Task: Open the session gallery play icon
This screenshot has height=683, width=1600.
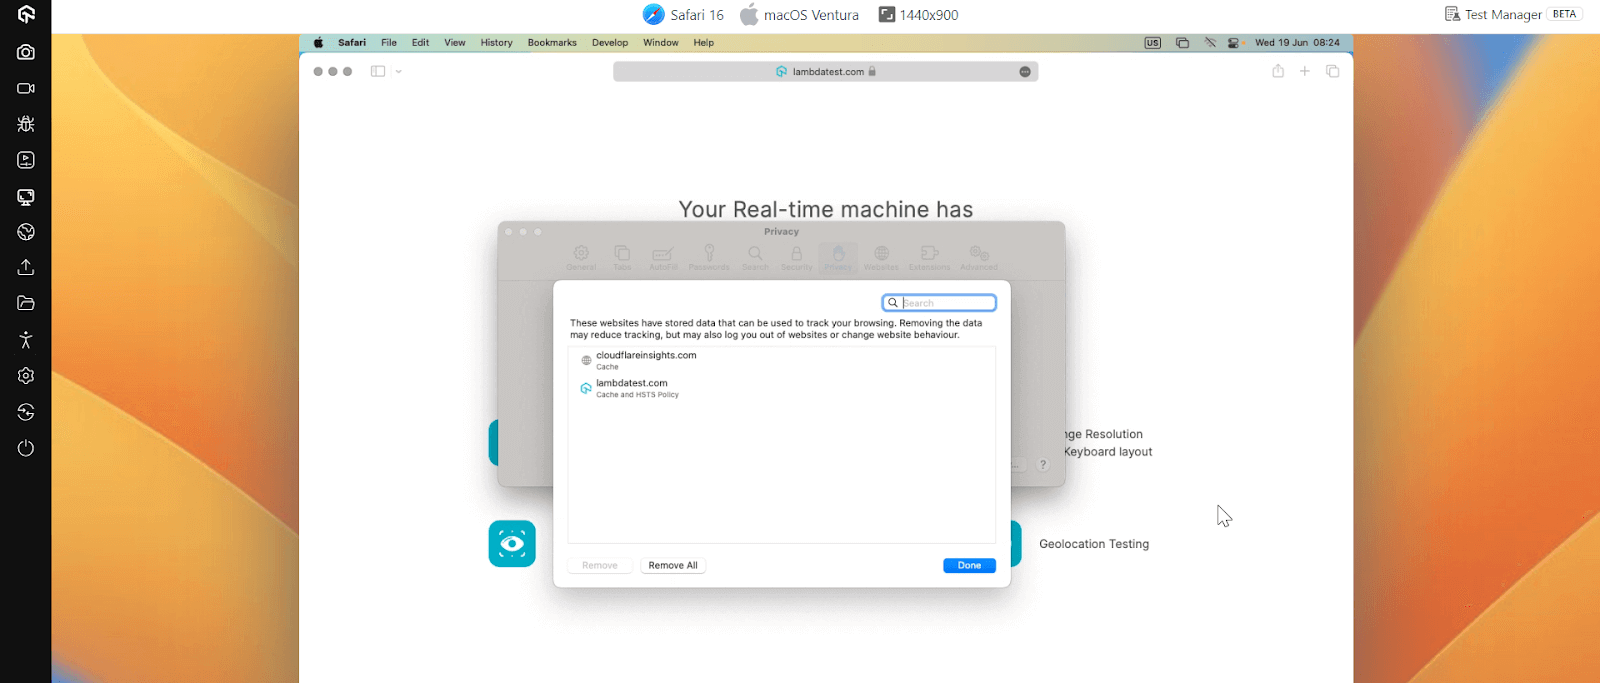Action: tap(26, 160)
